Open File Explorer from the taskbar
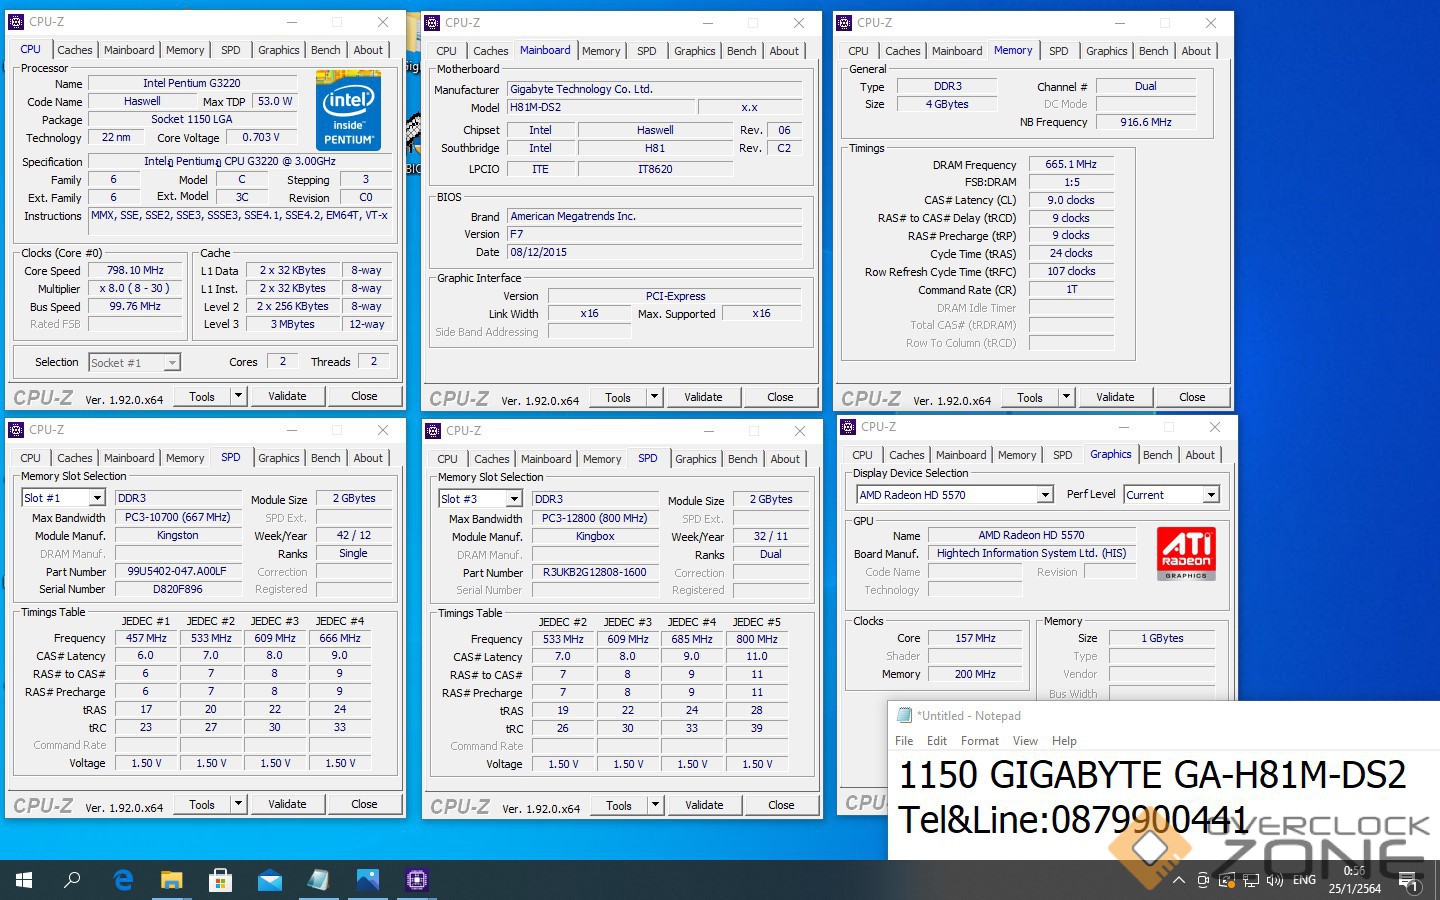 pos(172,880)
